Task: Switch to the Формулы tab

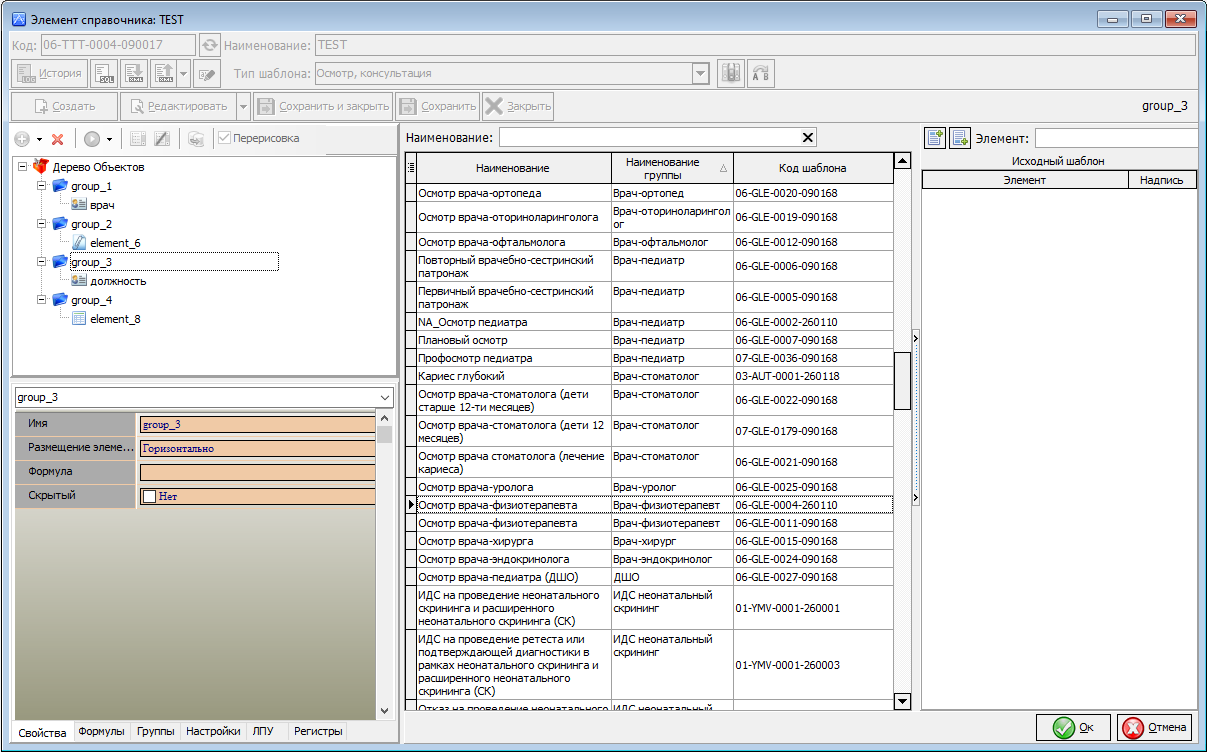Action: pos(101,732)
